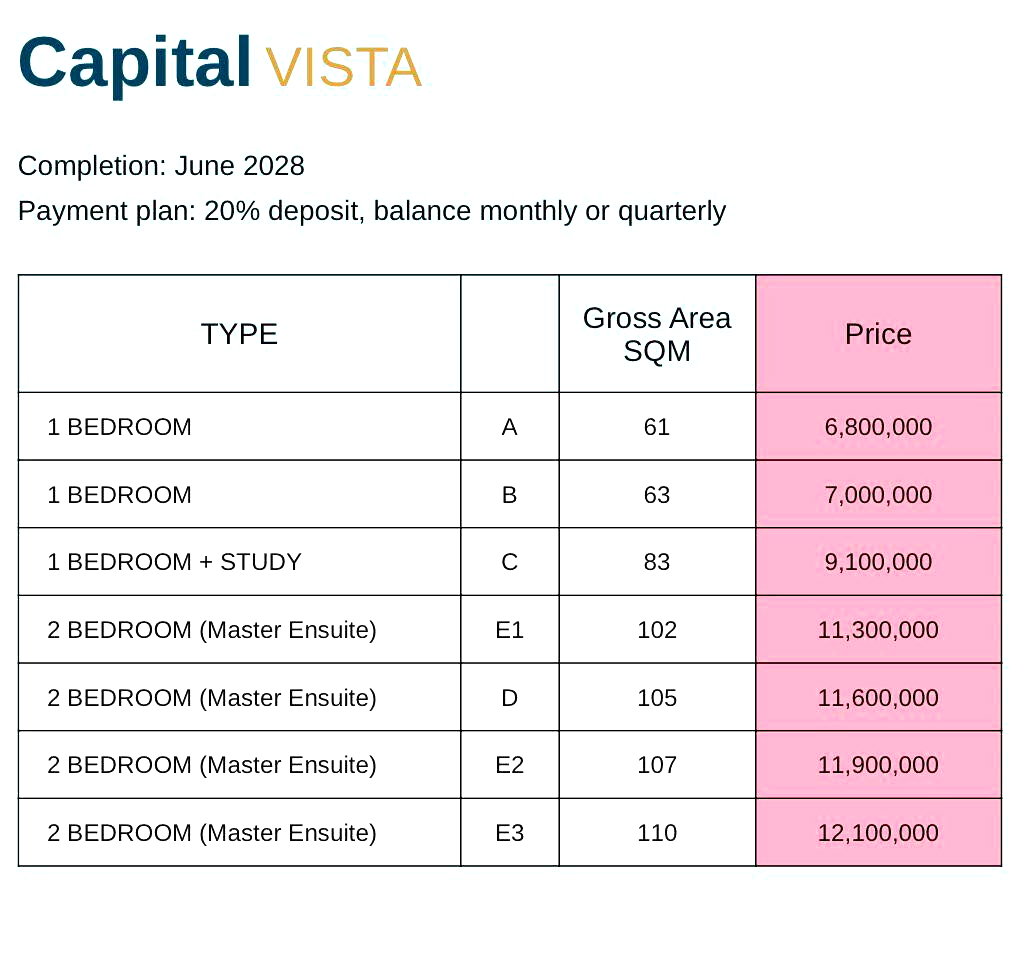Select the Completion: June 2028 text
This screenshot has height=954, width=1027.
161,166
